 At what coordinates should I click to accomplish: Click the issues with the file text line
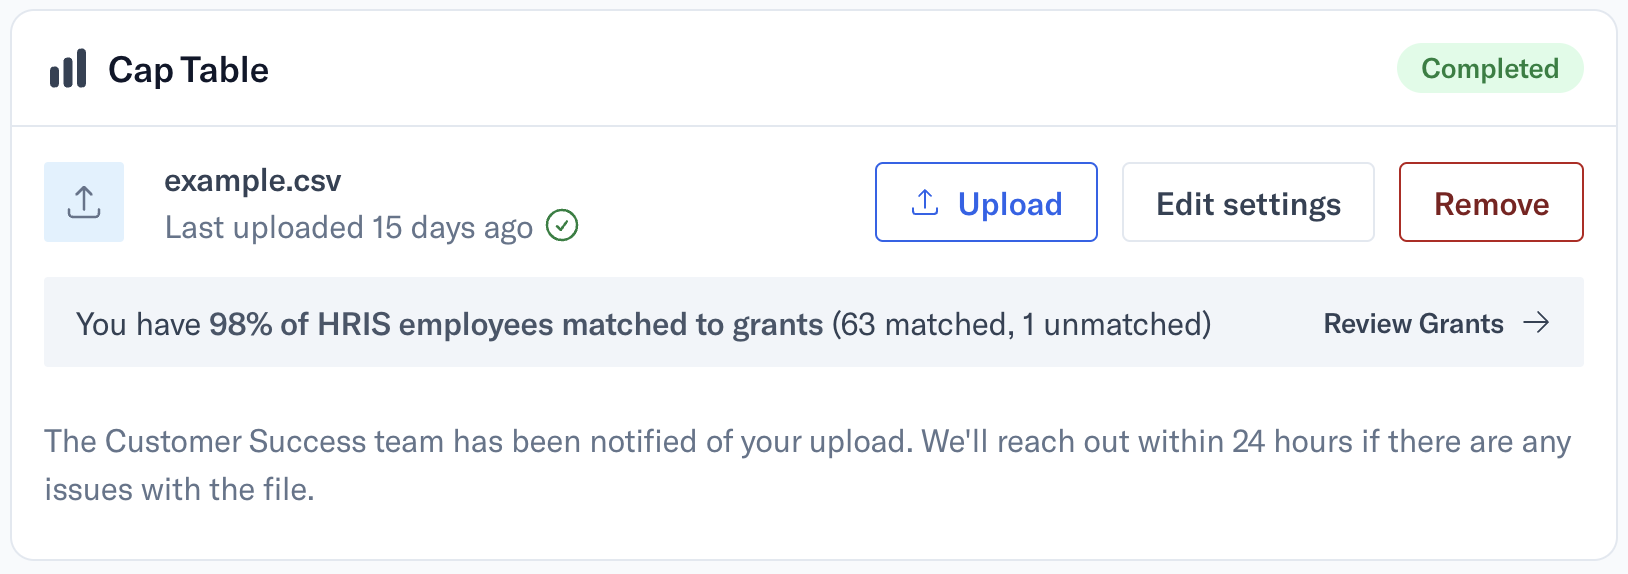179,489
